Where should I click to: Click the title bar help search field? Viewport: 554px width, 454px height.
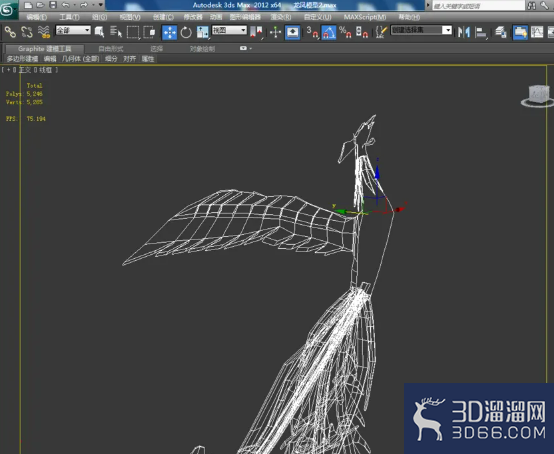[x=478, y=5]
